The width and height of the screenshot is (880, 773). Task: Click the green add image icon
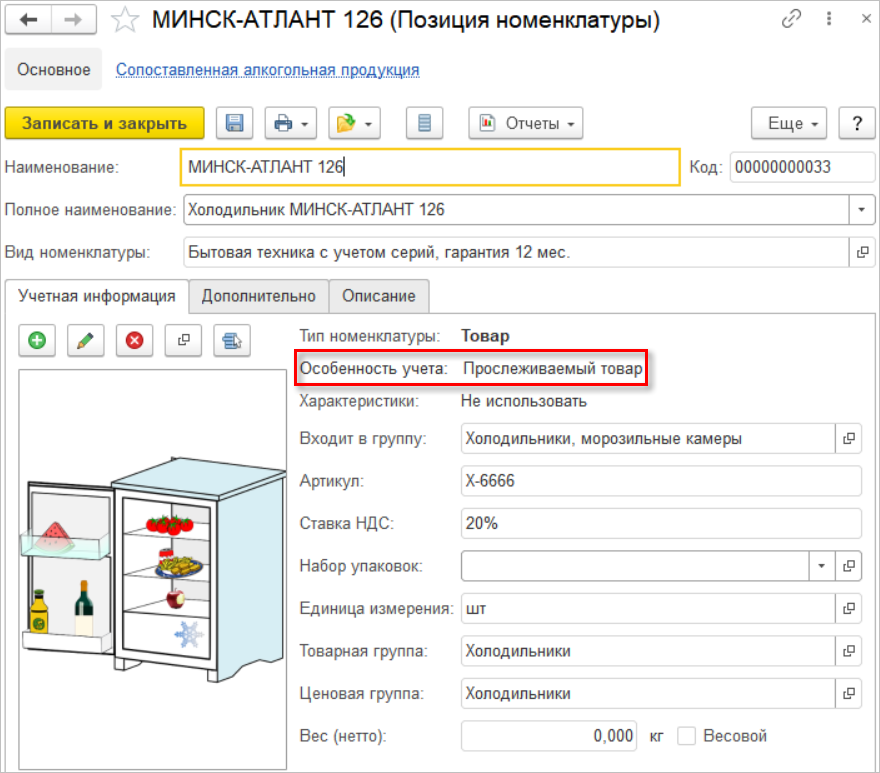(37, 340)
